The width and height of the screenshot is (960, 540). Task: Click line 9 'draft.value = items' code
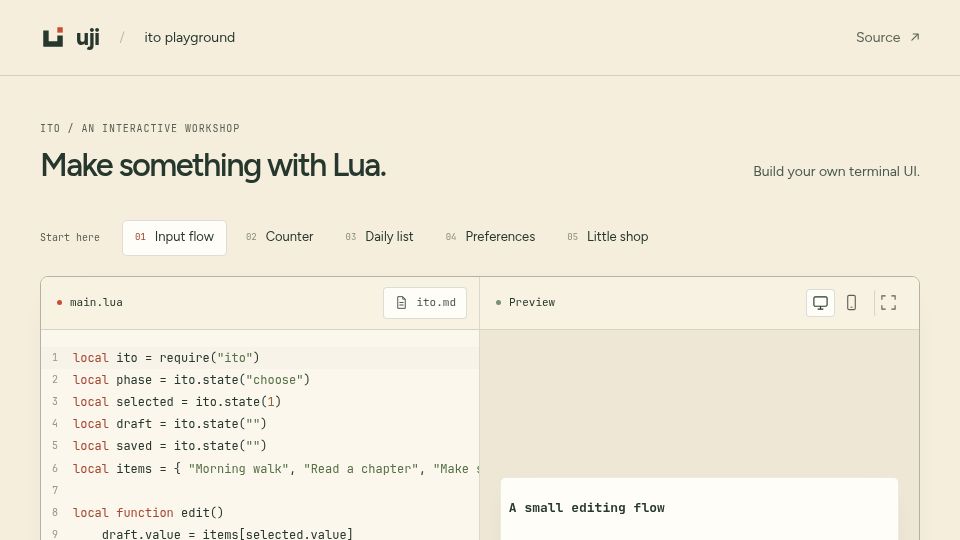point(227,534)
